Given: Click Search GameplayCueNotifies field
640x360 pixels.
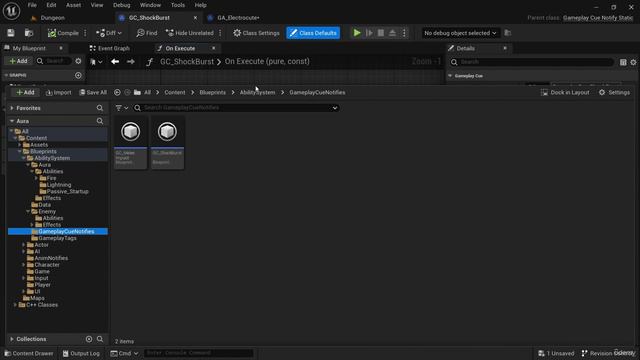Looking at the screenshot, I should pos(236,108).
